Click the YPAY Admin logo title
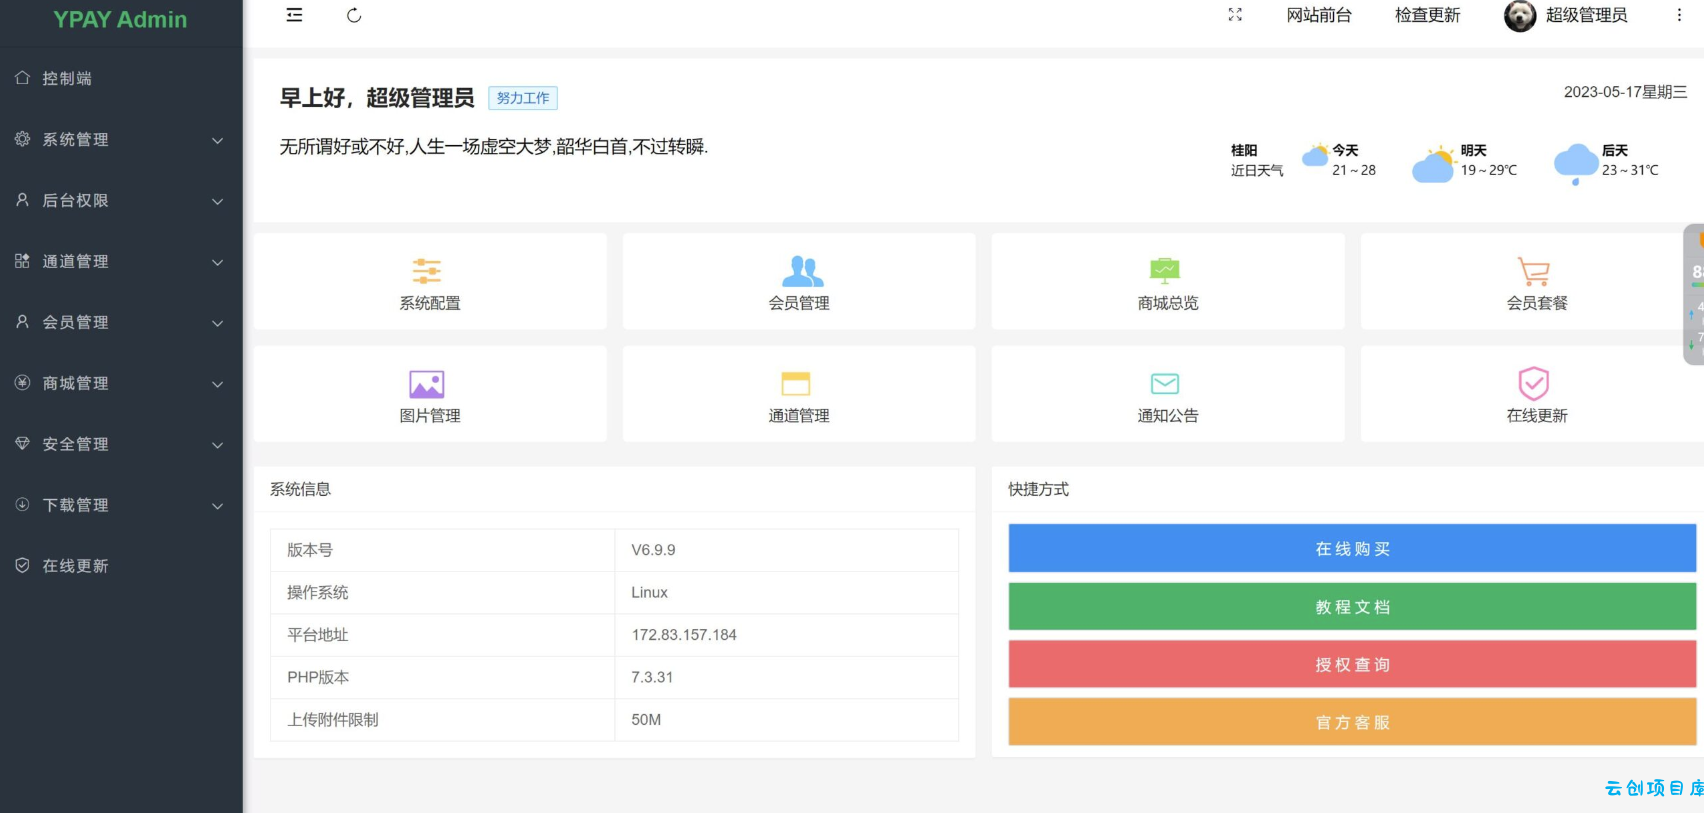 click(120, 19)
